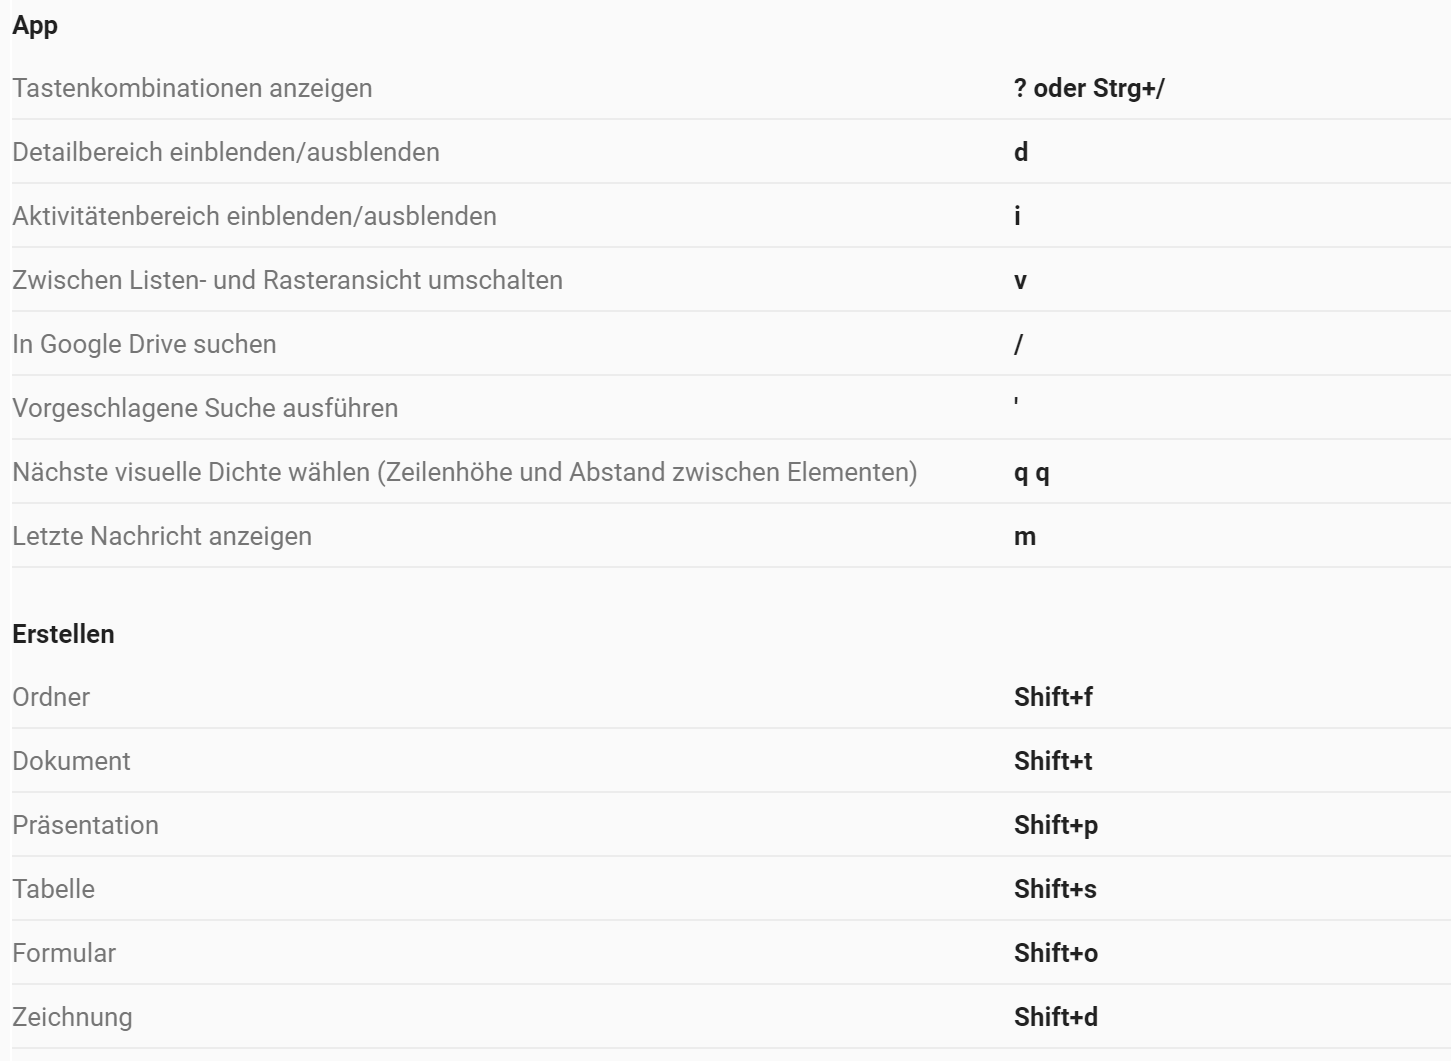The height and width of the screenshot is (1061, 1451).
Task: Click the 'Tabelle' row label
Action: [53, 889]
